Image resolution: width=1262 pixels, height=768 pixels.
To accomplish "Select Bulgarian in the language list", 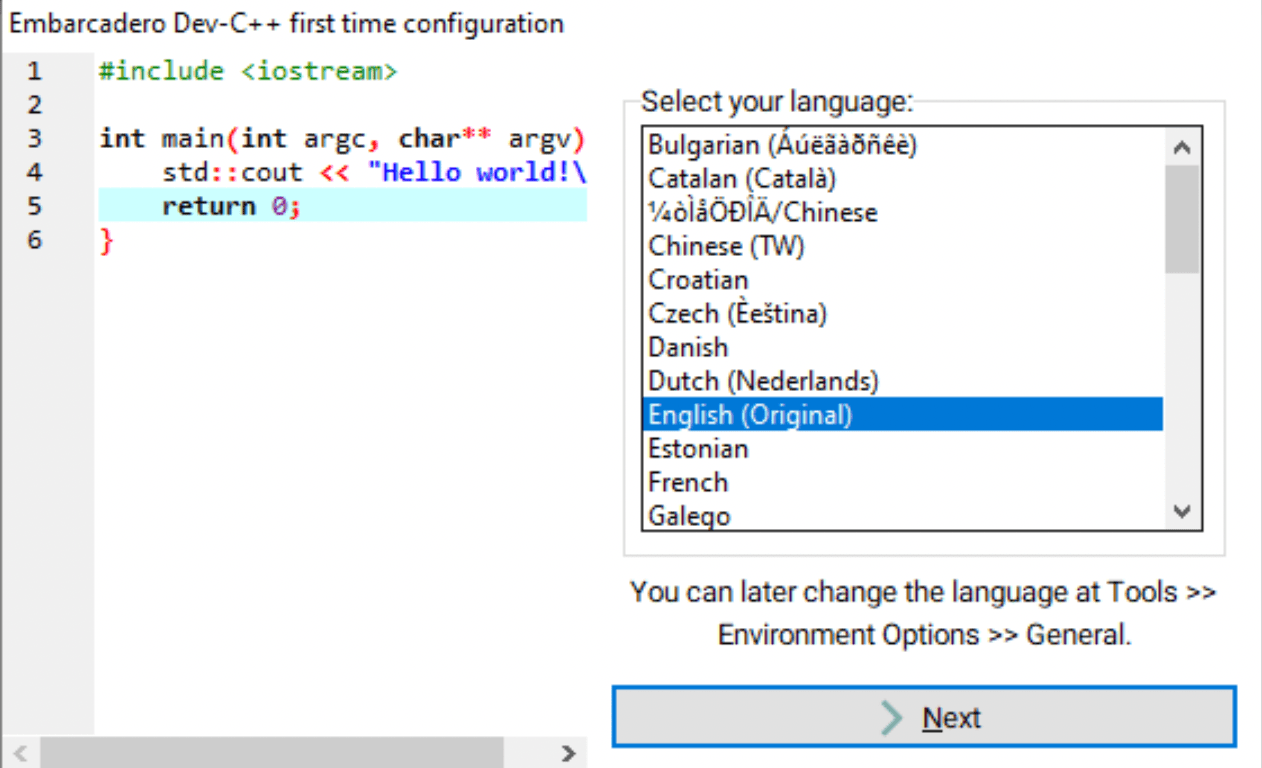I will [x=902, y=145].
